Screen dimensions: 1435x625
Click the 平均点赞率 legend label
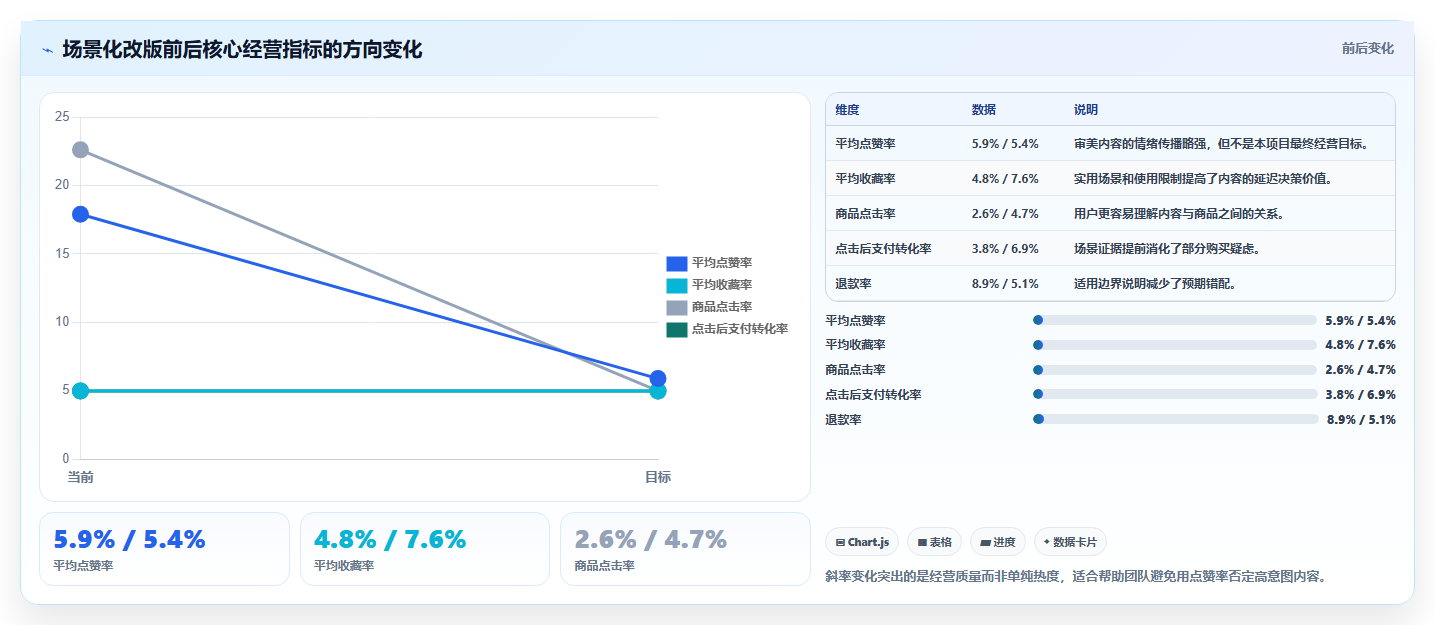pos(722,263)
